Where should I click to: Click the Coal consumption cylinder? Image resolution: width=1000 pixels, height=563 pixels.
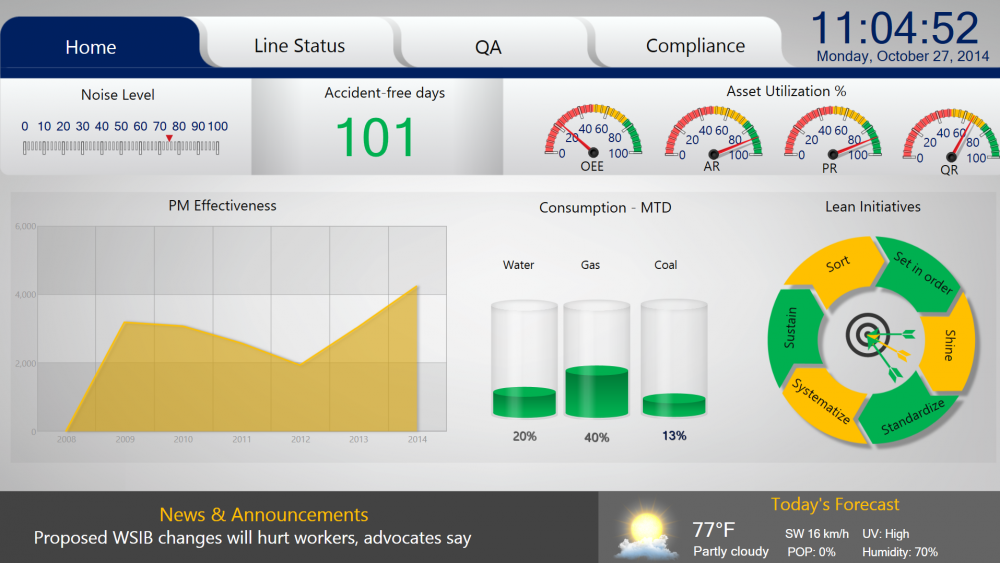click(673, 360)
